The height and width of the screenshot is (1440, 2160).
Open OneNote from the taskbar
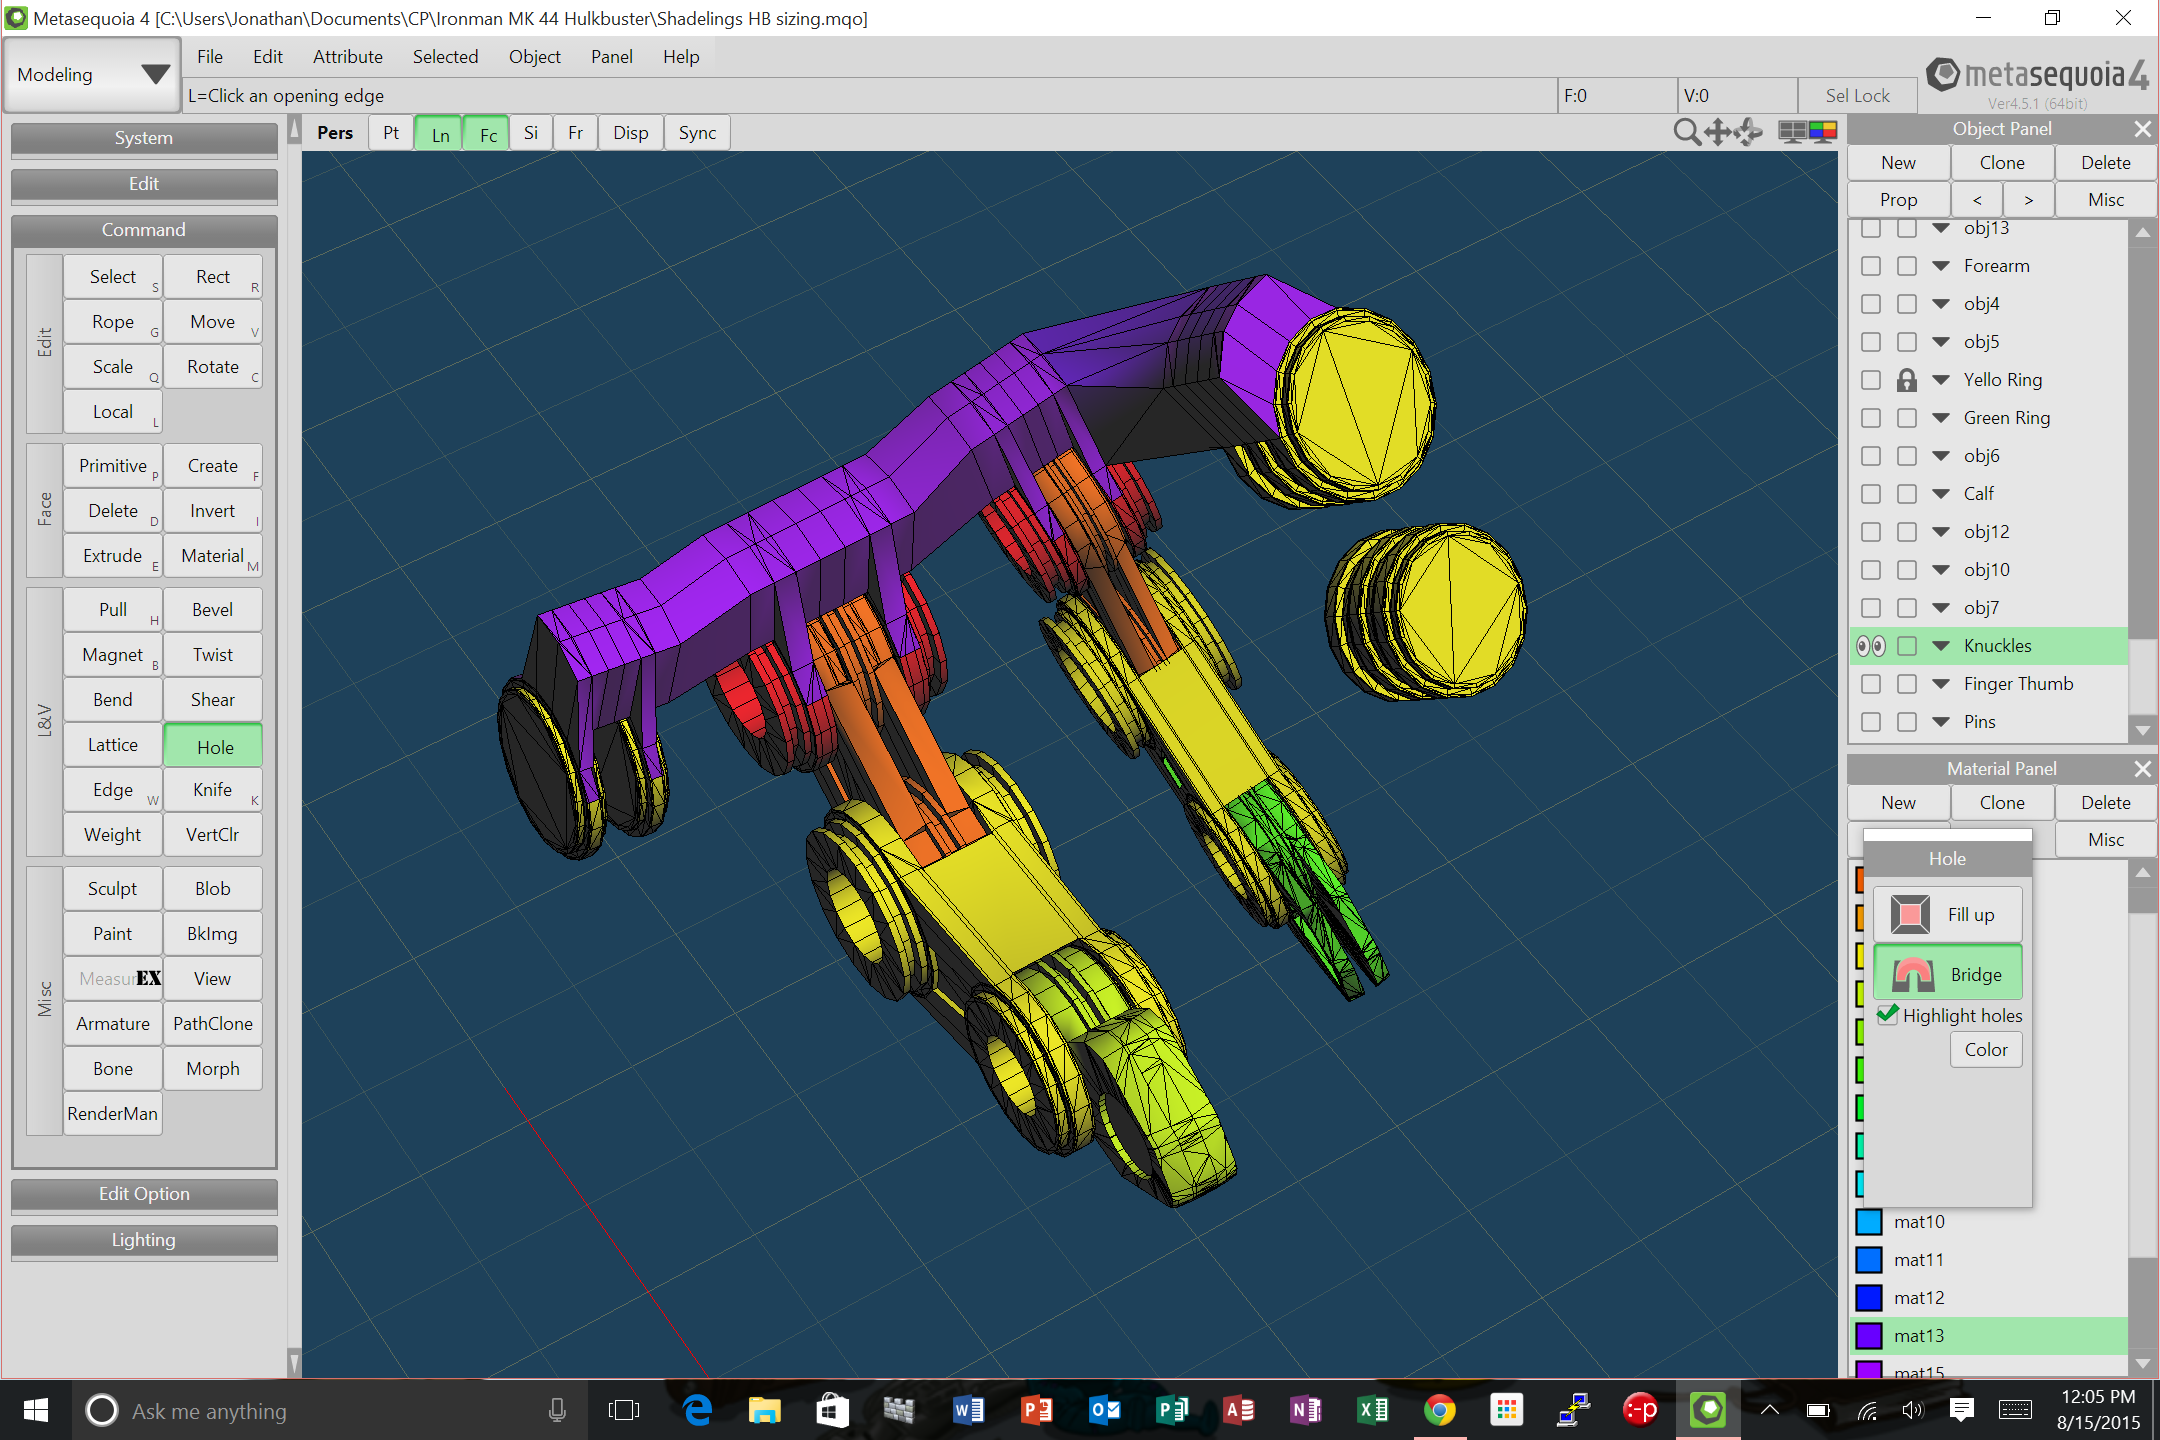click(x=1305, y=1410)
